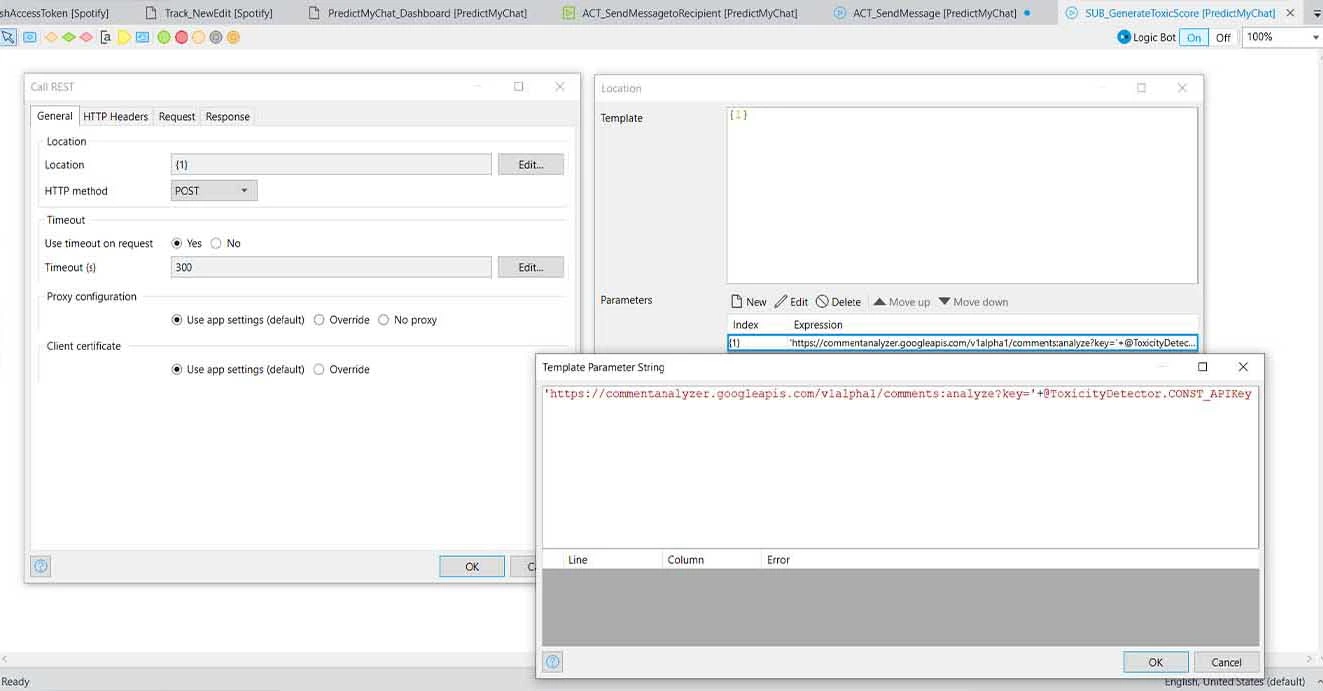1323x691 pixels.
Task: Confirm Call REST dialog with OK
Action: tap(472, 566)
